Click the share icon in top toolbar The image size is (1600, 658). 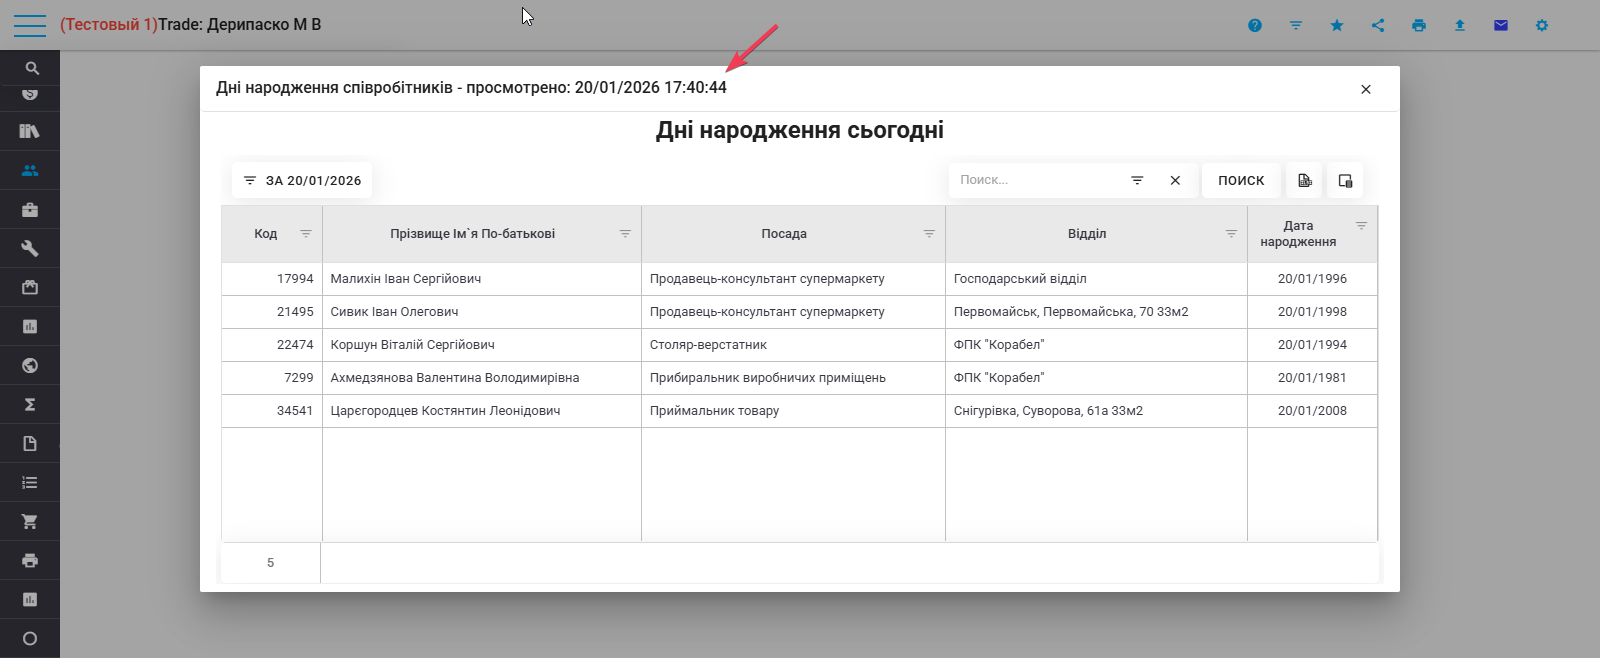(x=1378, y=25)
